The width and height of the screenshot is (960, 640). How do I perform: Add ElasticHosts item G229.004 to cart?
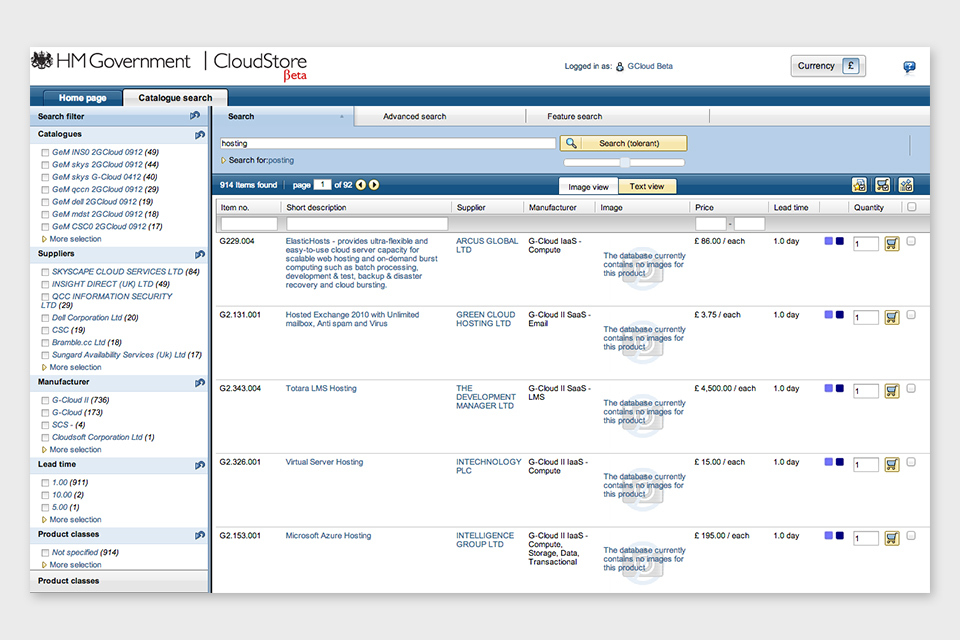[892, 243]
